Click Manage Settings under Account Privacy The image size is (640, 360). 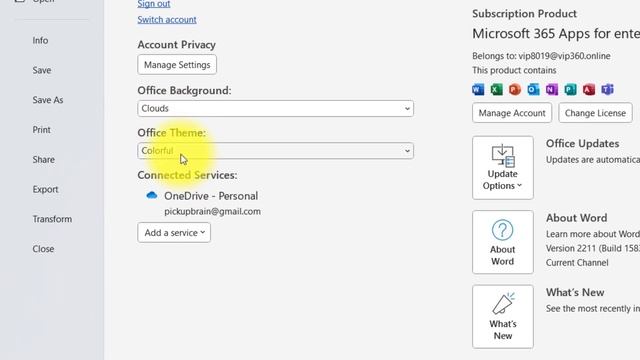tap(177, 64)
